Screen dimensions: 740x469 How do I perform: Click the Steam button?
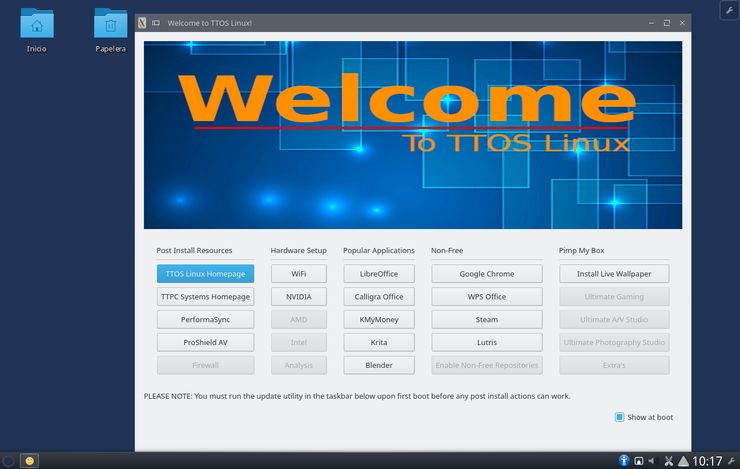[487, 319]
